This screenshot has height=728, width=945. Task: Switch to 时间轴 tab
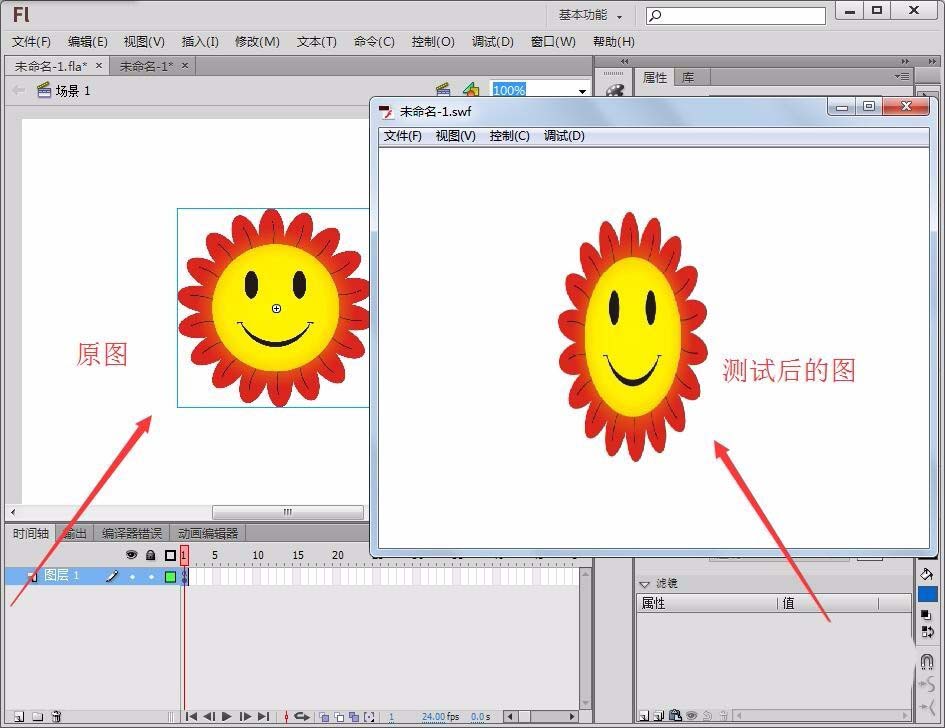[x=31, y=533]
